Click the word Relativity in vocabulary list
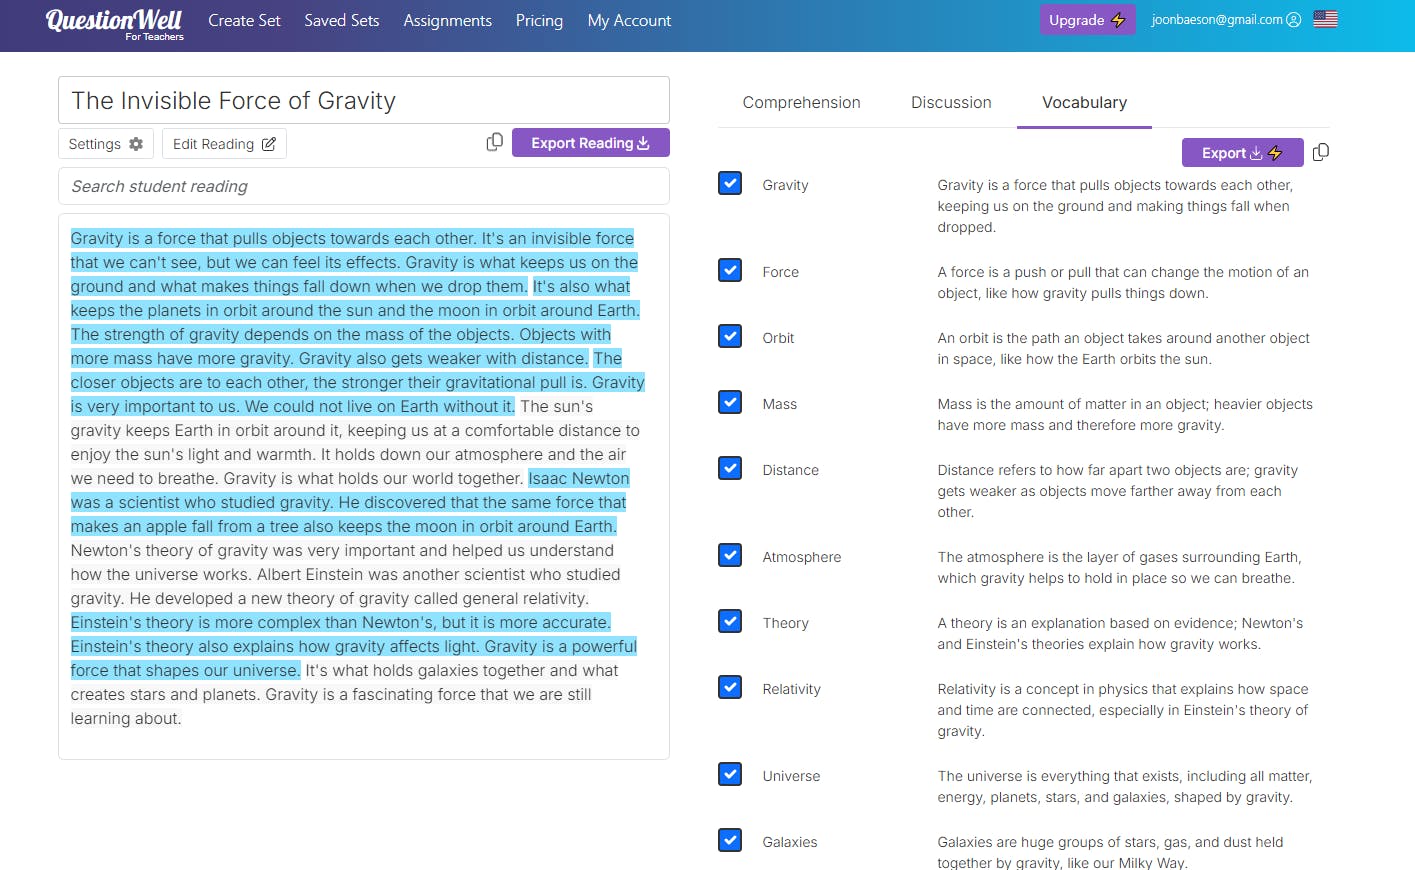This screenshot has width=1415, height=870. point(791,689)
